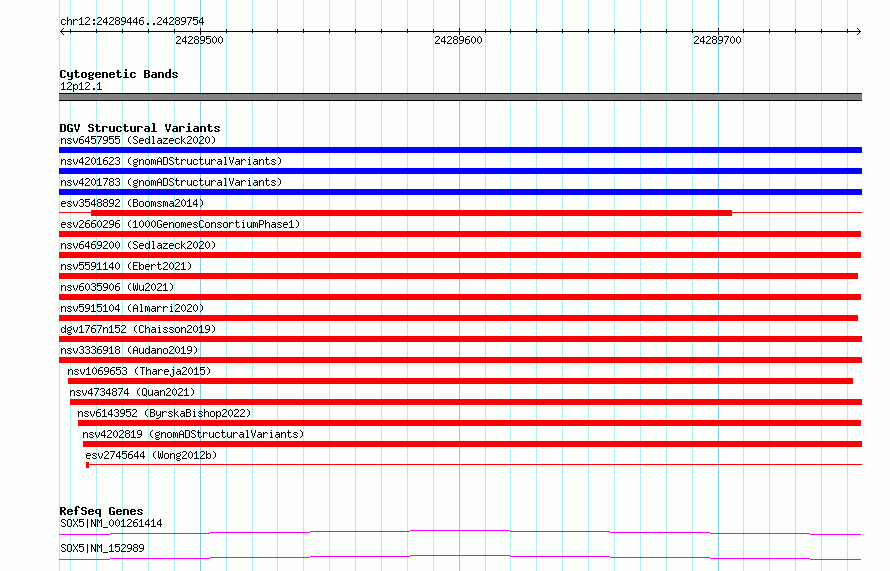The height and width of the screenshot is (571, 890).
Task: Click the red bar under esv2660296
Action: [x=460, y=234]
